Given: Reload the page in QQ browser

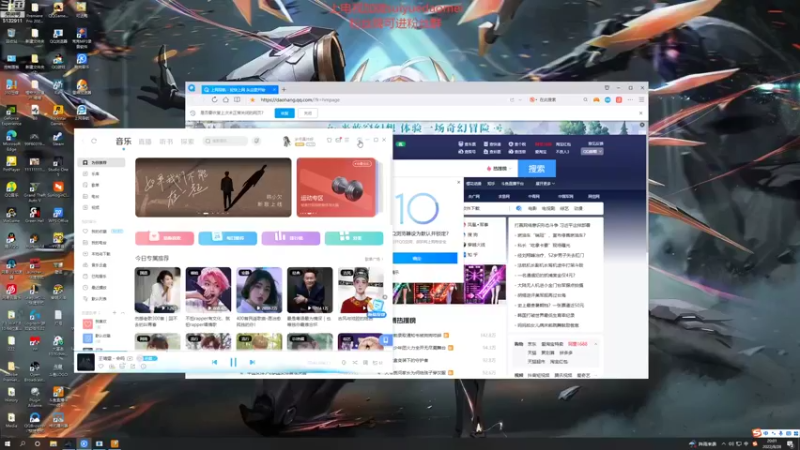Looking at the screenshot, I should click(214, 100).
